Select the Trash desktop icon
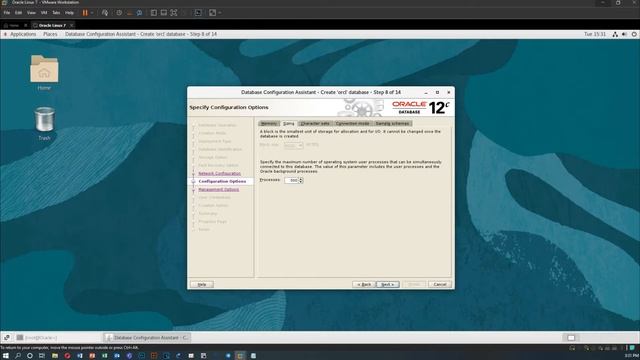Viewport: 640px width, 360px height. click(44, 124)
